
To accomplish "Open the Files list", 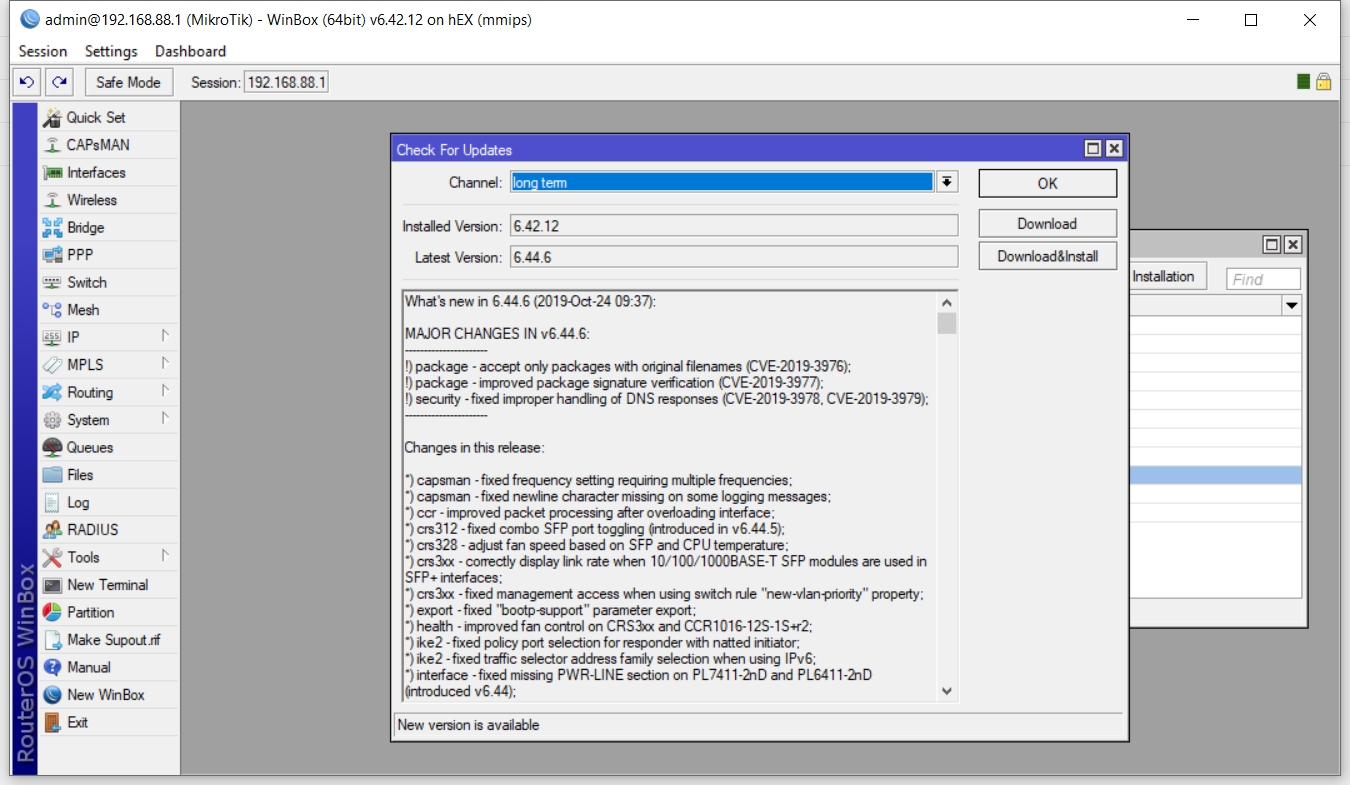I will point(108,475).
